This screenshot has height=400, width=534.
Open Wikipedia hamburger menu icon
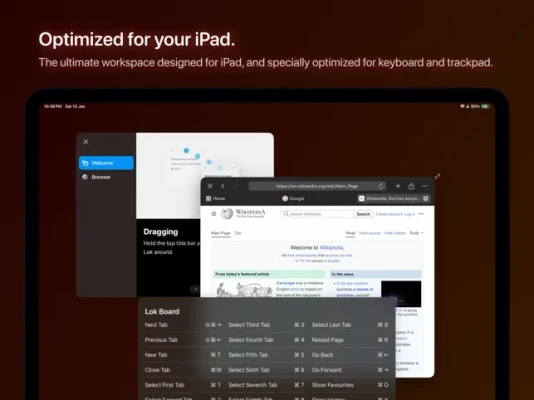(214, 214)
